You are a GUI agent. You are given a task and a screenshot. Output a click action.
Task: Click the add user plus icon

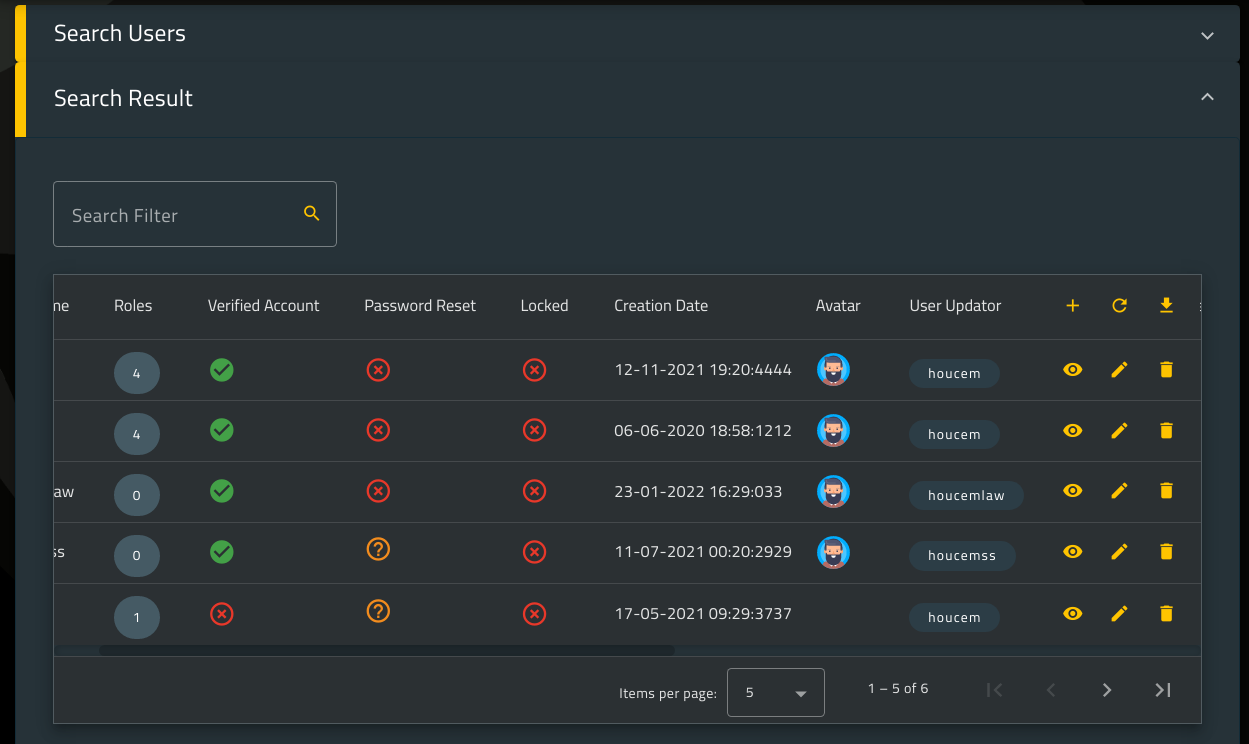click(1073, 306)
